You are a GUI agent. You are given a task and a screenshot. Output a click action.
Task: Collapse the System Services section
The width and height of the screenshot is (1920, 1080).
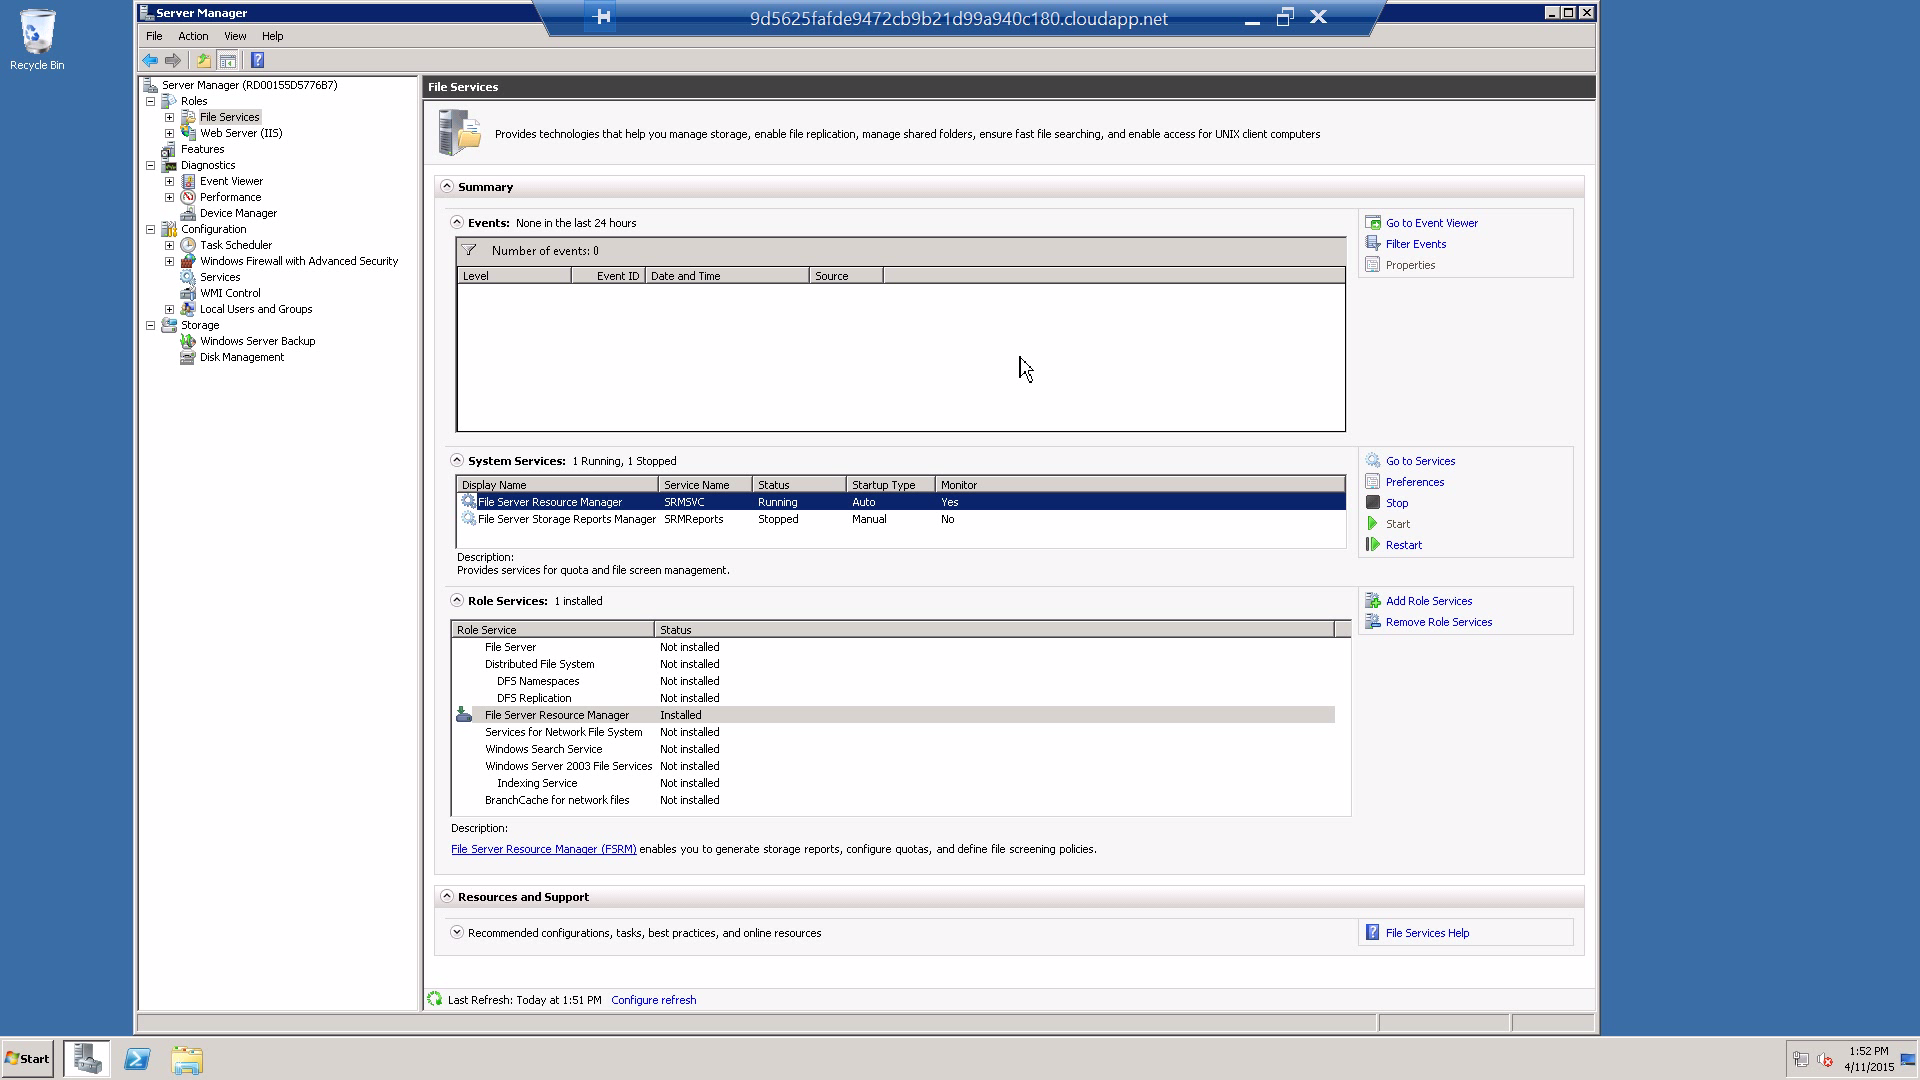tap(457, 460)
